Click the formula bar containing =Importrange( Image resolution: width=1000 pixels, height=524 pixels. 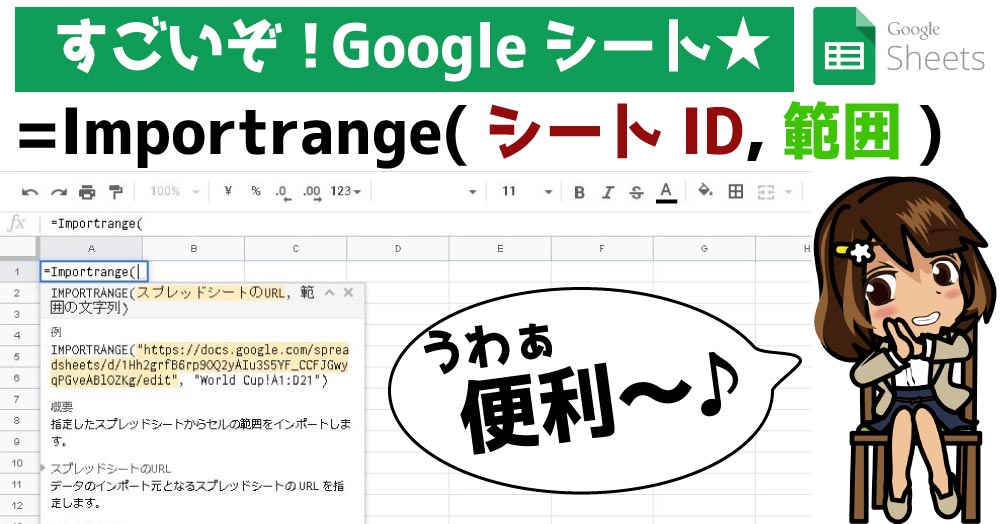(x=427, y=224)
